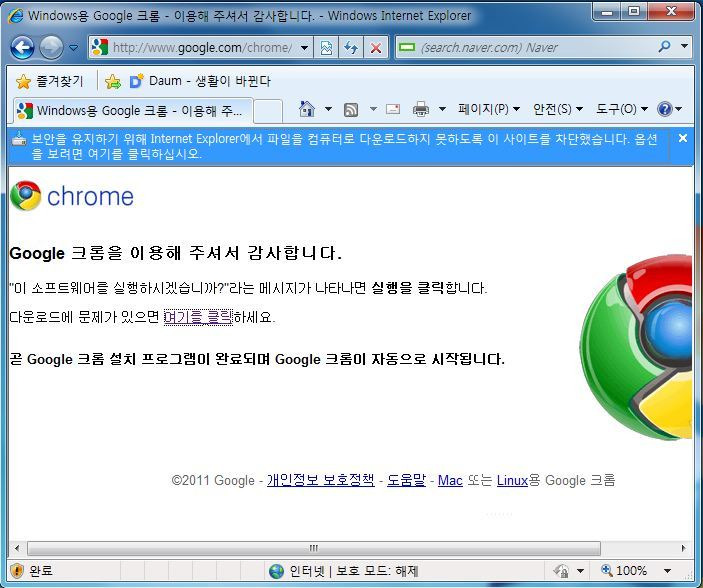This screenshot has width=703, height=588.
Task: Open the Mac download link
Action: (x=450, y=480)
